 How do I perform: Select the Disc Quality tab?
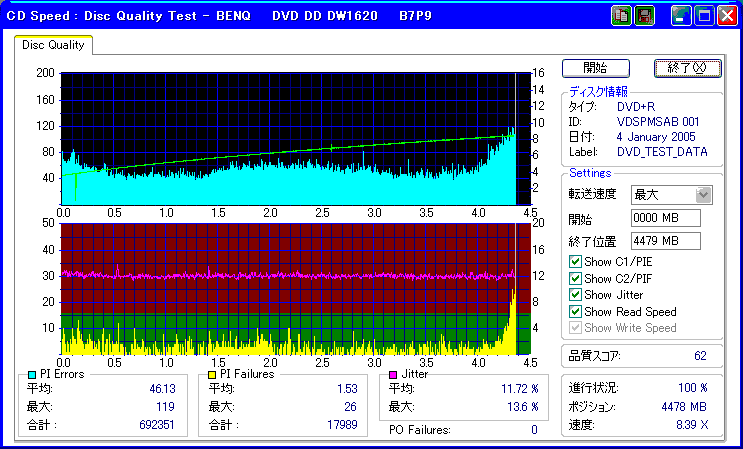[53, 45]
